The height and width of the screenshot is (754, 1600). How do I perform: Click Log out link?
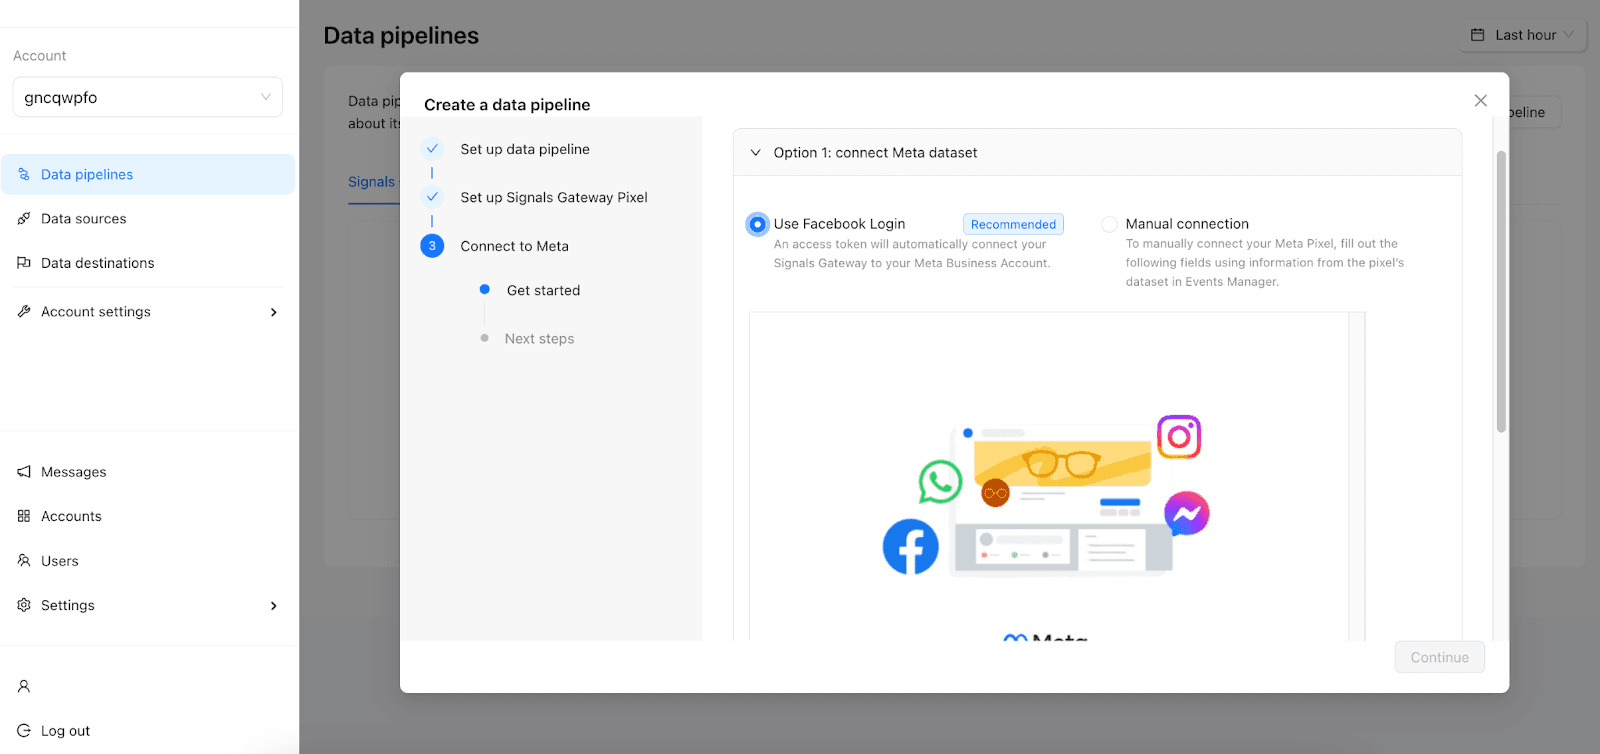click(66, 731)
